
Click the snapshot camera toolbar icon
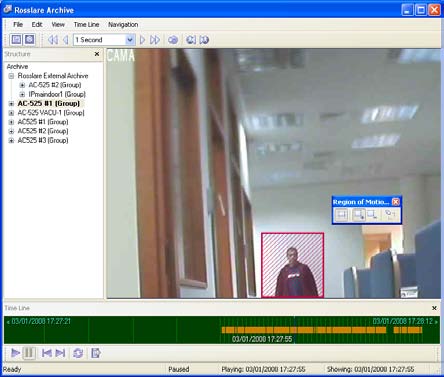pos(173,40)
